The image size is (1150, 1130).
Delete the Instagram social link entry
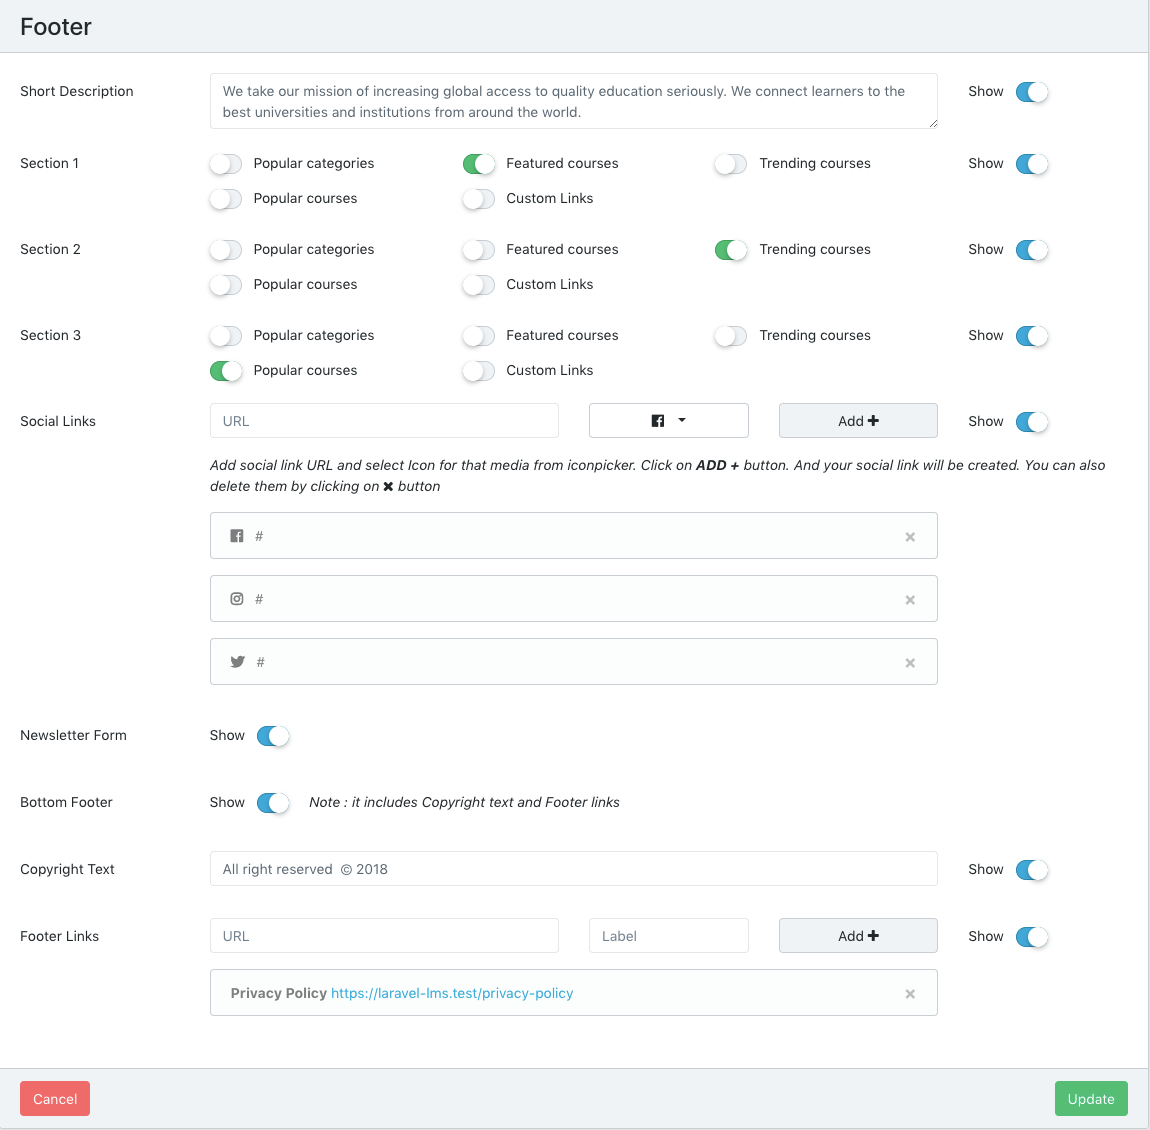click(x=910, y=600)
